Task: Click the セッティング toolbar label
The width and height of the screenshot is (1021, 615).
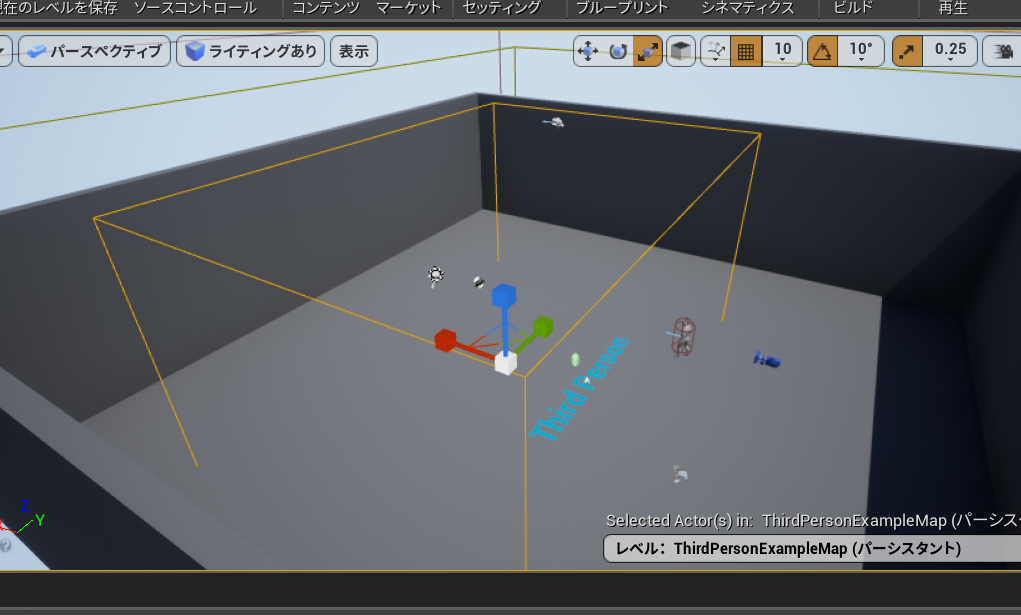Action: coord(501,8)
